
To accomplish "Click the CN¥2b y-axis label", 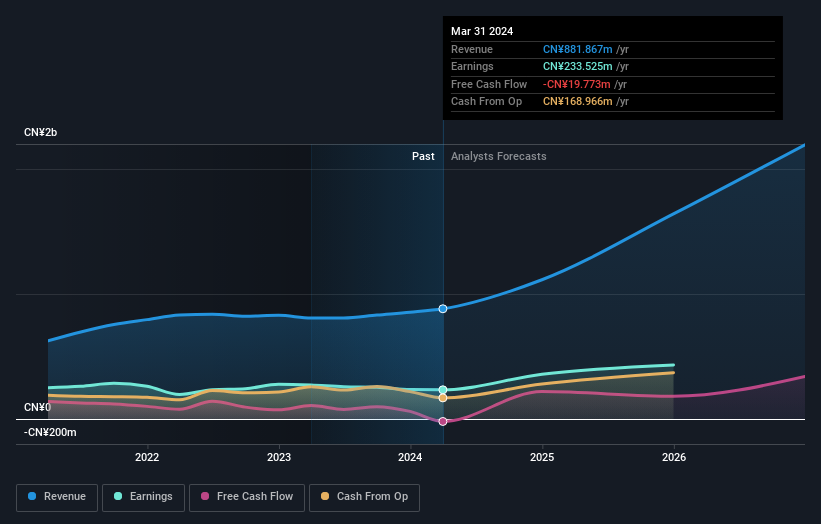I will (x=40, y=132).
